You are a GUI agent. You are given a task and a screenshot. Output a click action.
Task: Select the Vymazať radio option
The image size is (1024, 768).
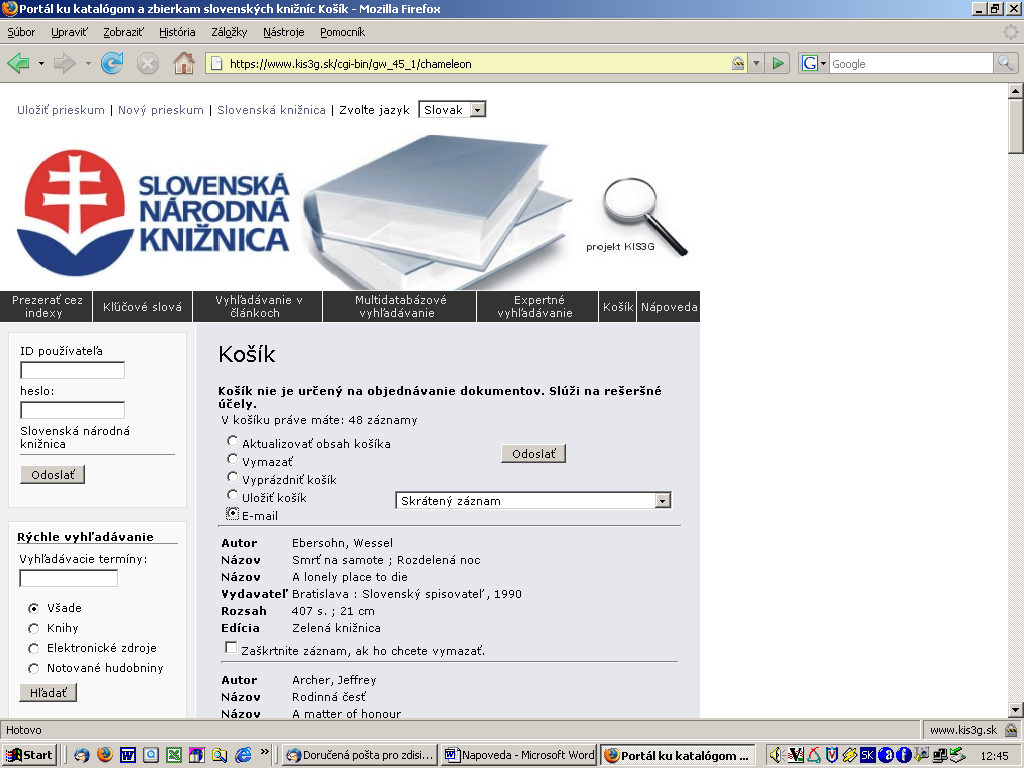click(x=233, y=459)
